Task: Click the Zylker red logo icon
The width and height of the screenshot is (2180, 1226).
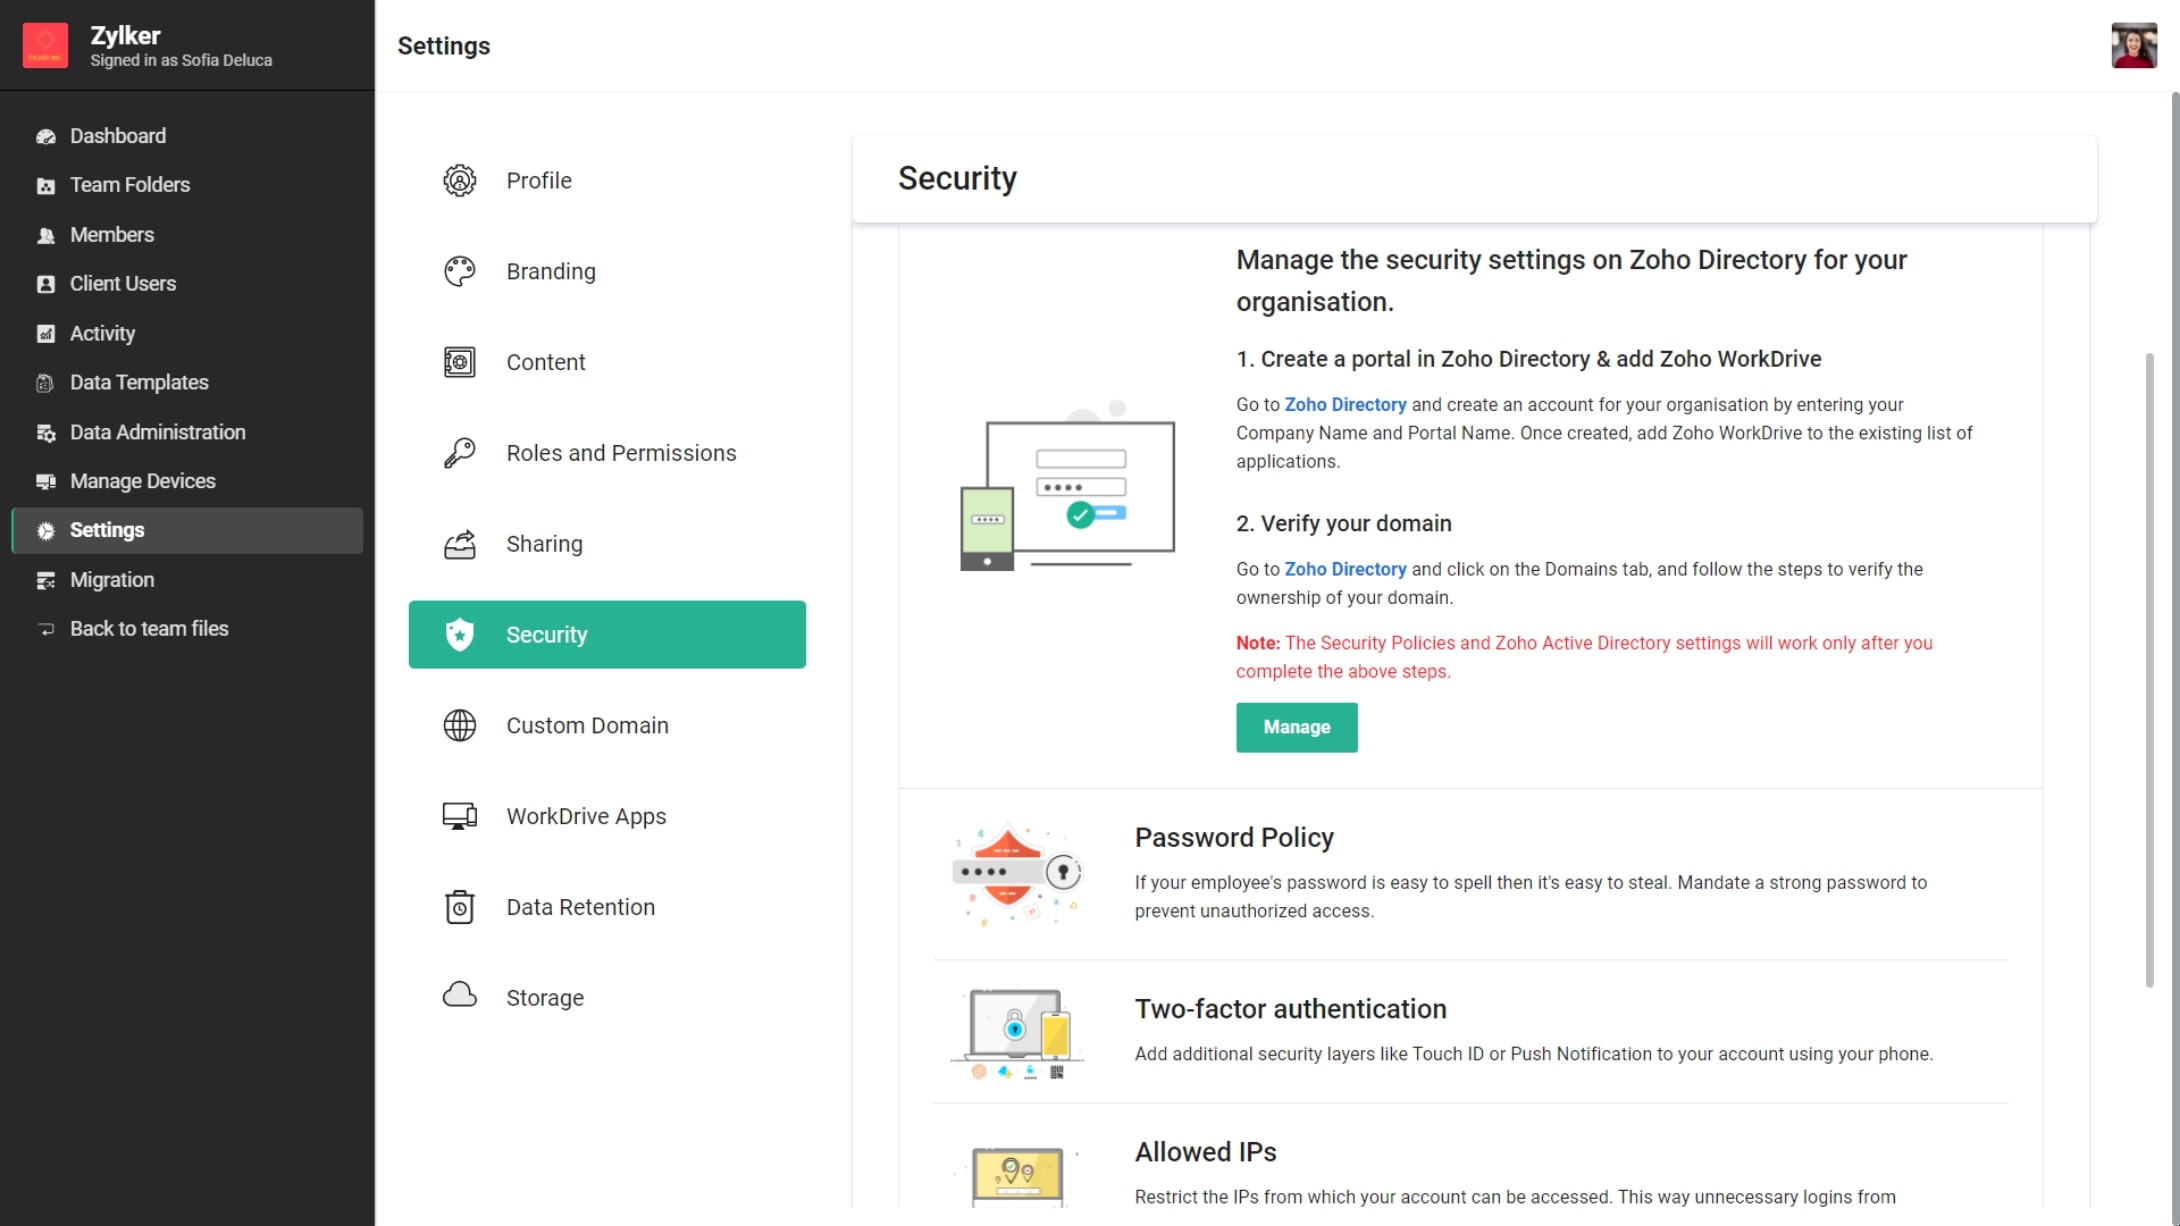Action: (x=45, y=45)
